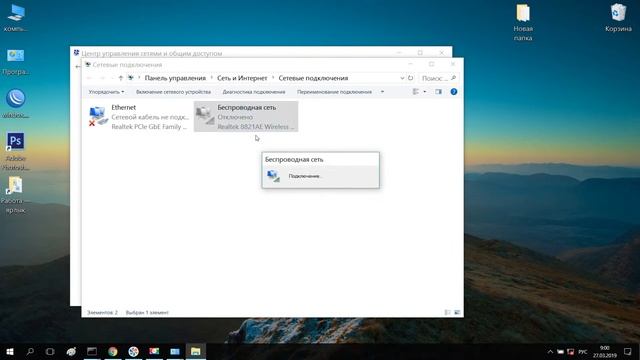Open Chrome from the taskbar
Image resolution: width=640 pixels, height=360 pixels.
point(113,351)
